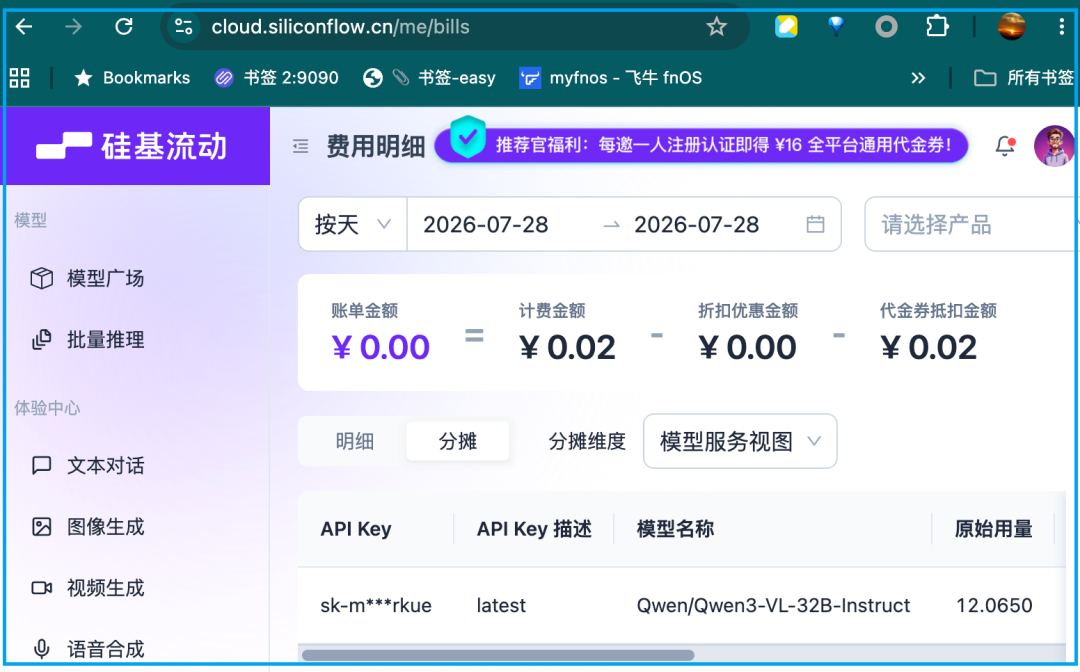This screenshot has width=1080, height=672.
Task: Edit the end date after the arrow
Action: coord(696,224)
